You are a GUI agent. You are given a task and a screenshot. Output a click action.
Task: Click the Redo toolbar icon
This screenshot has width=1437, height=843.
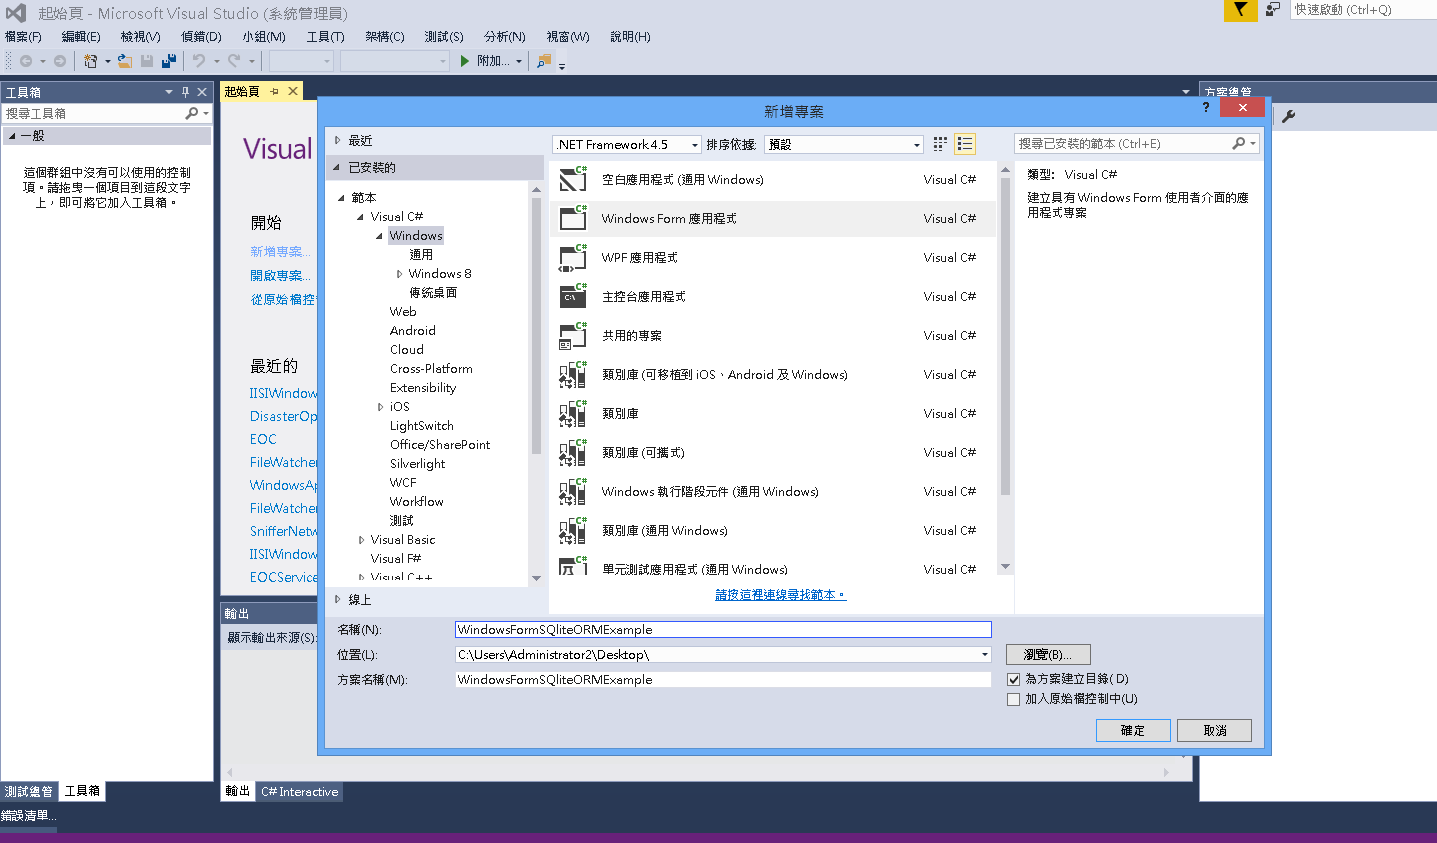point(234,61)
